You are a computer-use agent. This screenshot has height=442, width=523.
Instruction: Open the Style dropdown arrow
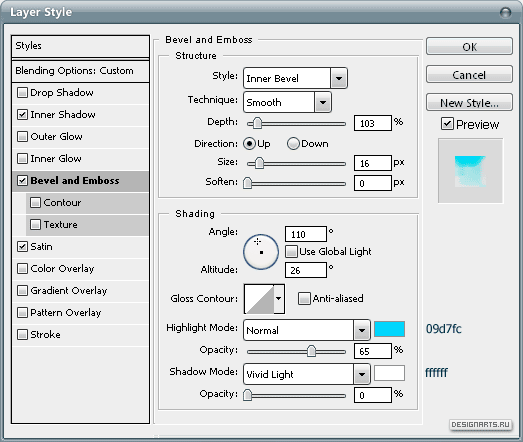point(339,78)
